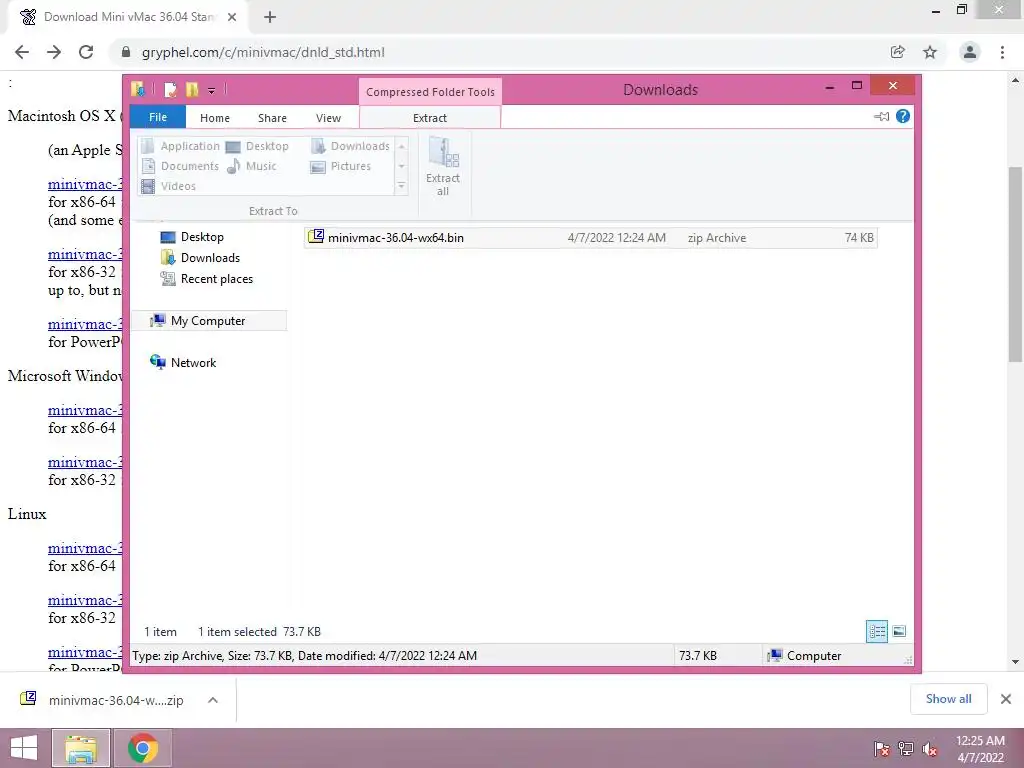1024x768 pixels.
Task: Choose Application as extract destination
Action: (181, 146)
